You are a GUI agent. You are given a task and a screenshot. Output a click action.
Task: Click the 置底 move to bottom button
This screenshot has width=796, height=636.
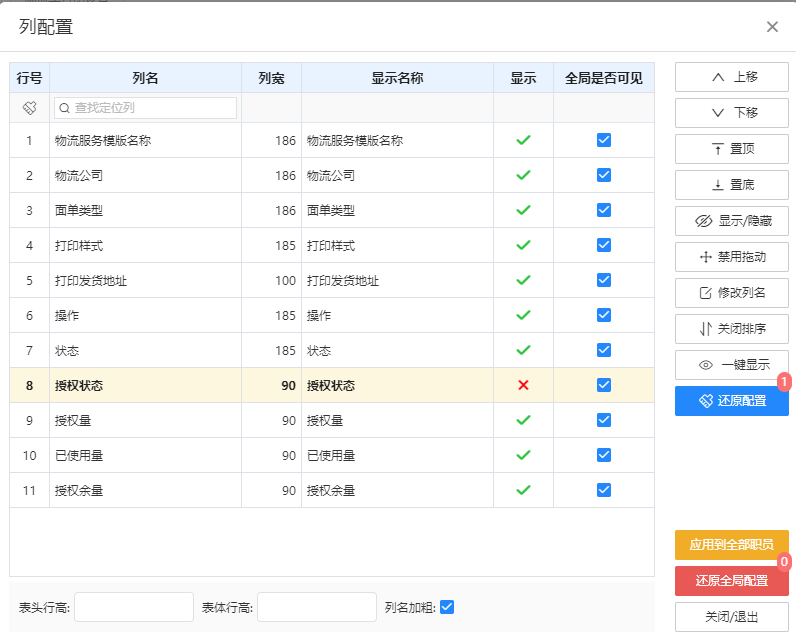pyautogui.click(x=732, y=185)
